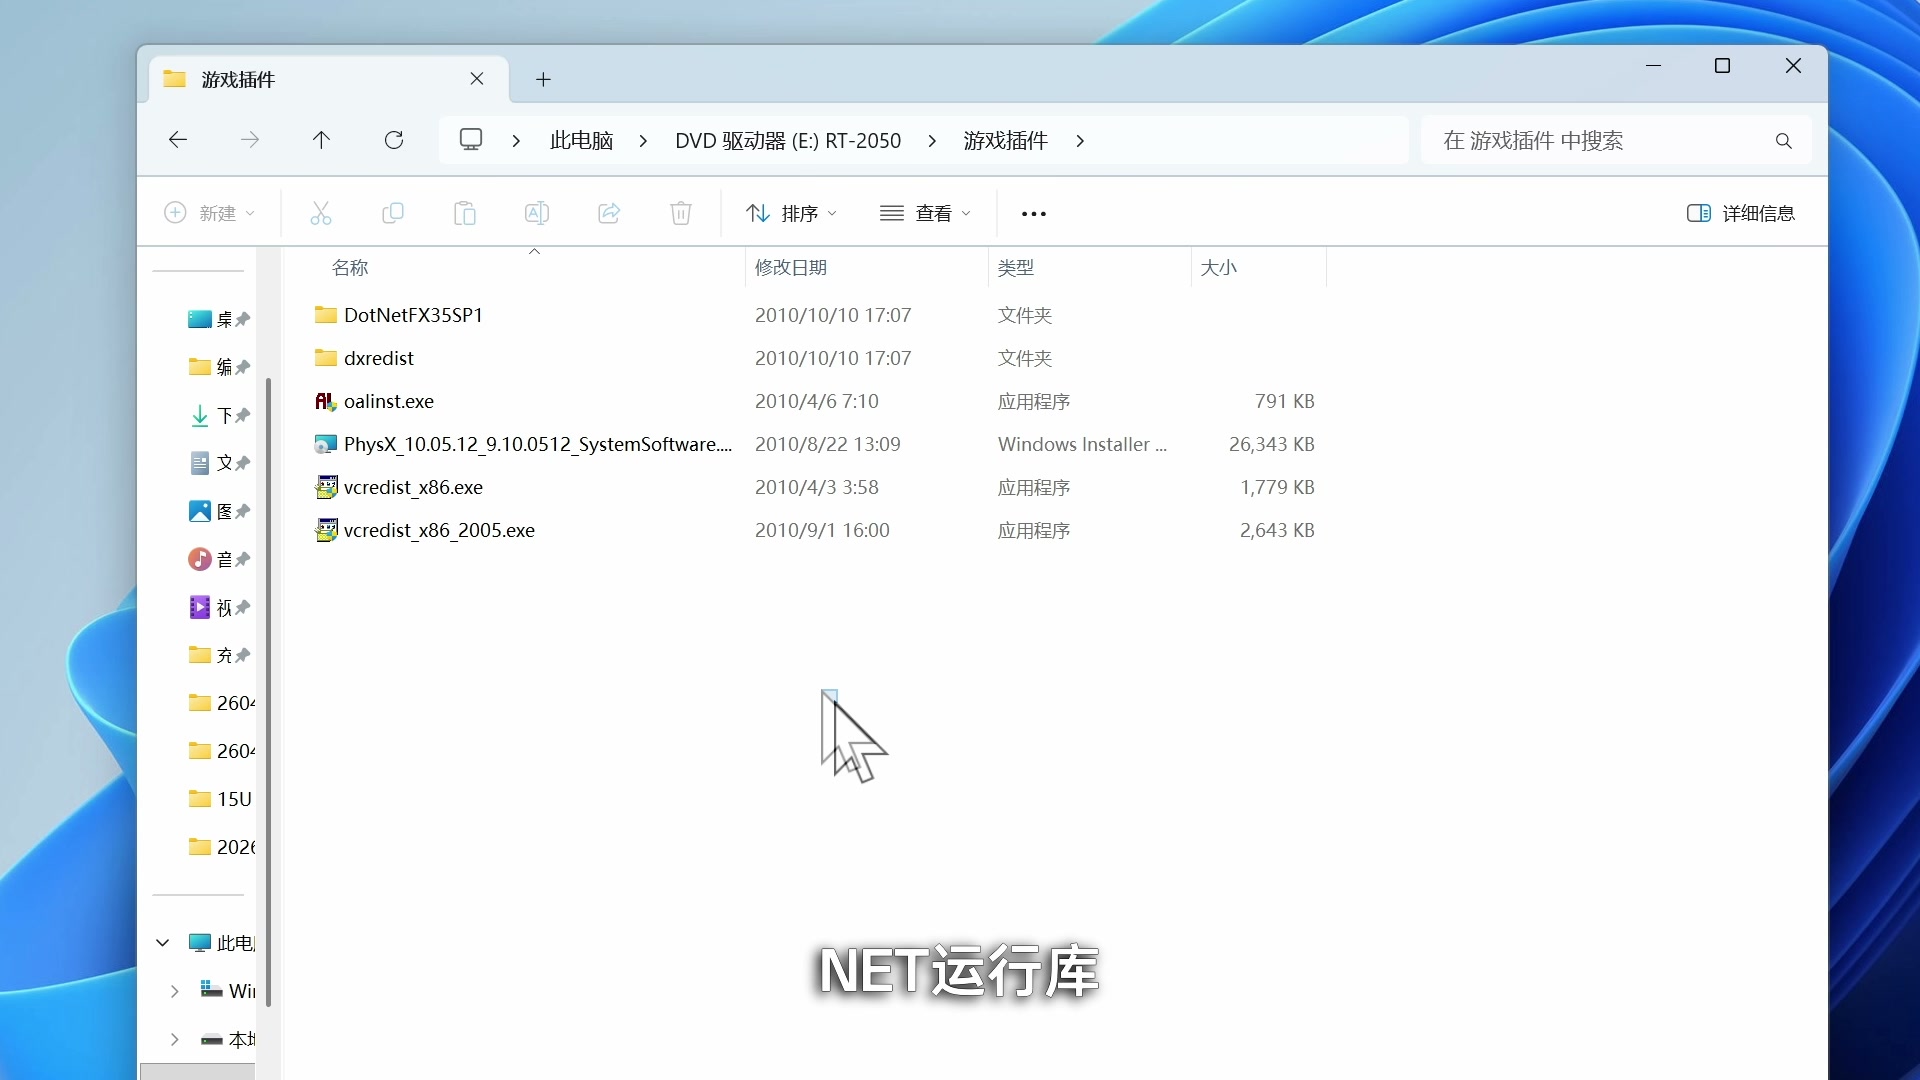Click chevron before 此电脑 breadcrumb
This screenshot has width=1920, height=1080.
516,141
